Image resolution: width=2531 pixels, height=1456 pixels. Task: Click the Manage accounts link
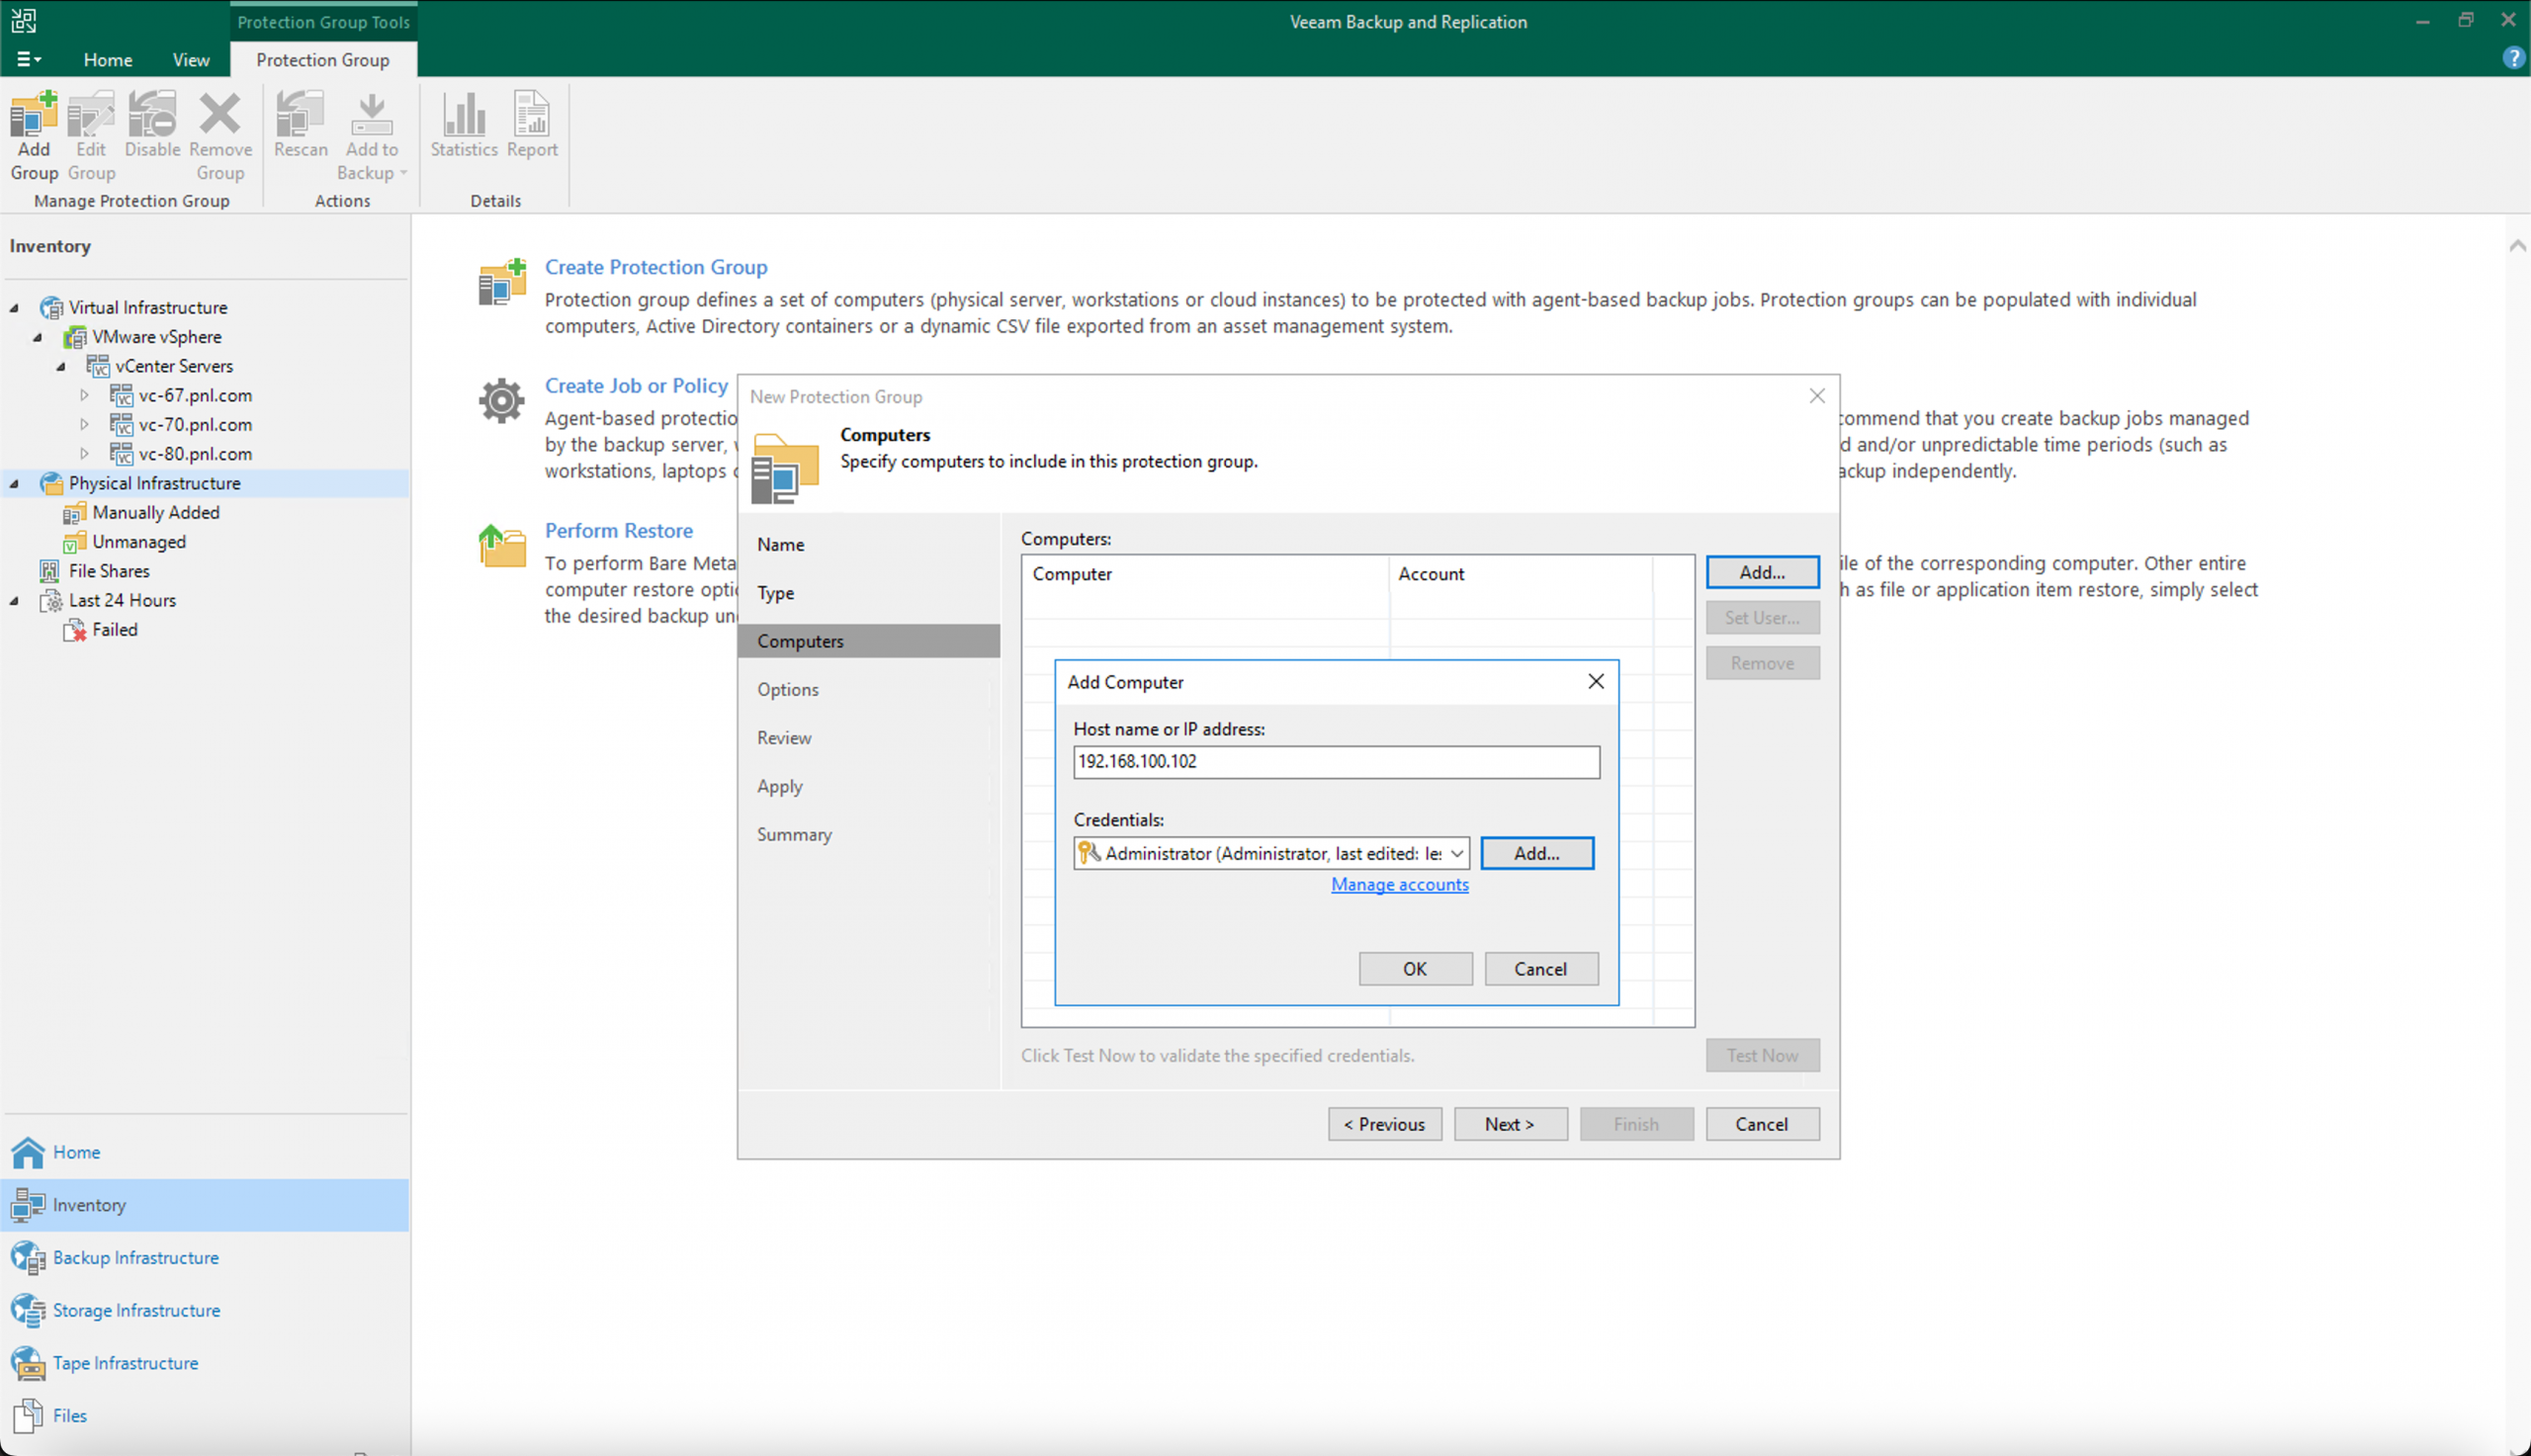pos(1399,884)
